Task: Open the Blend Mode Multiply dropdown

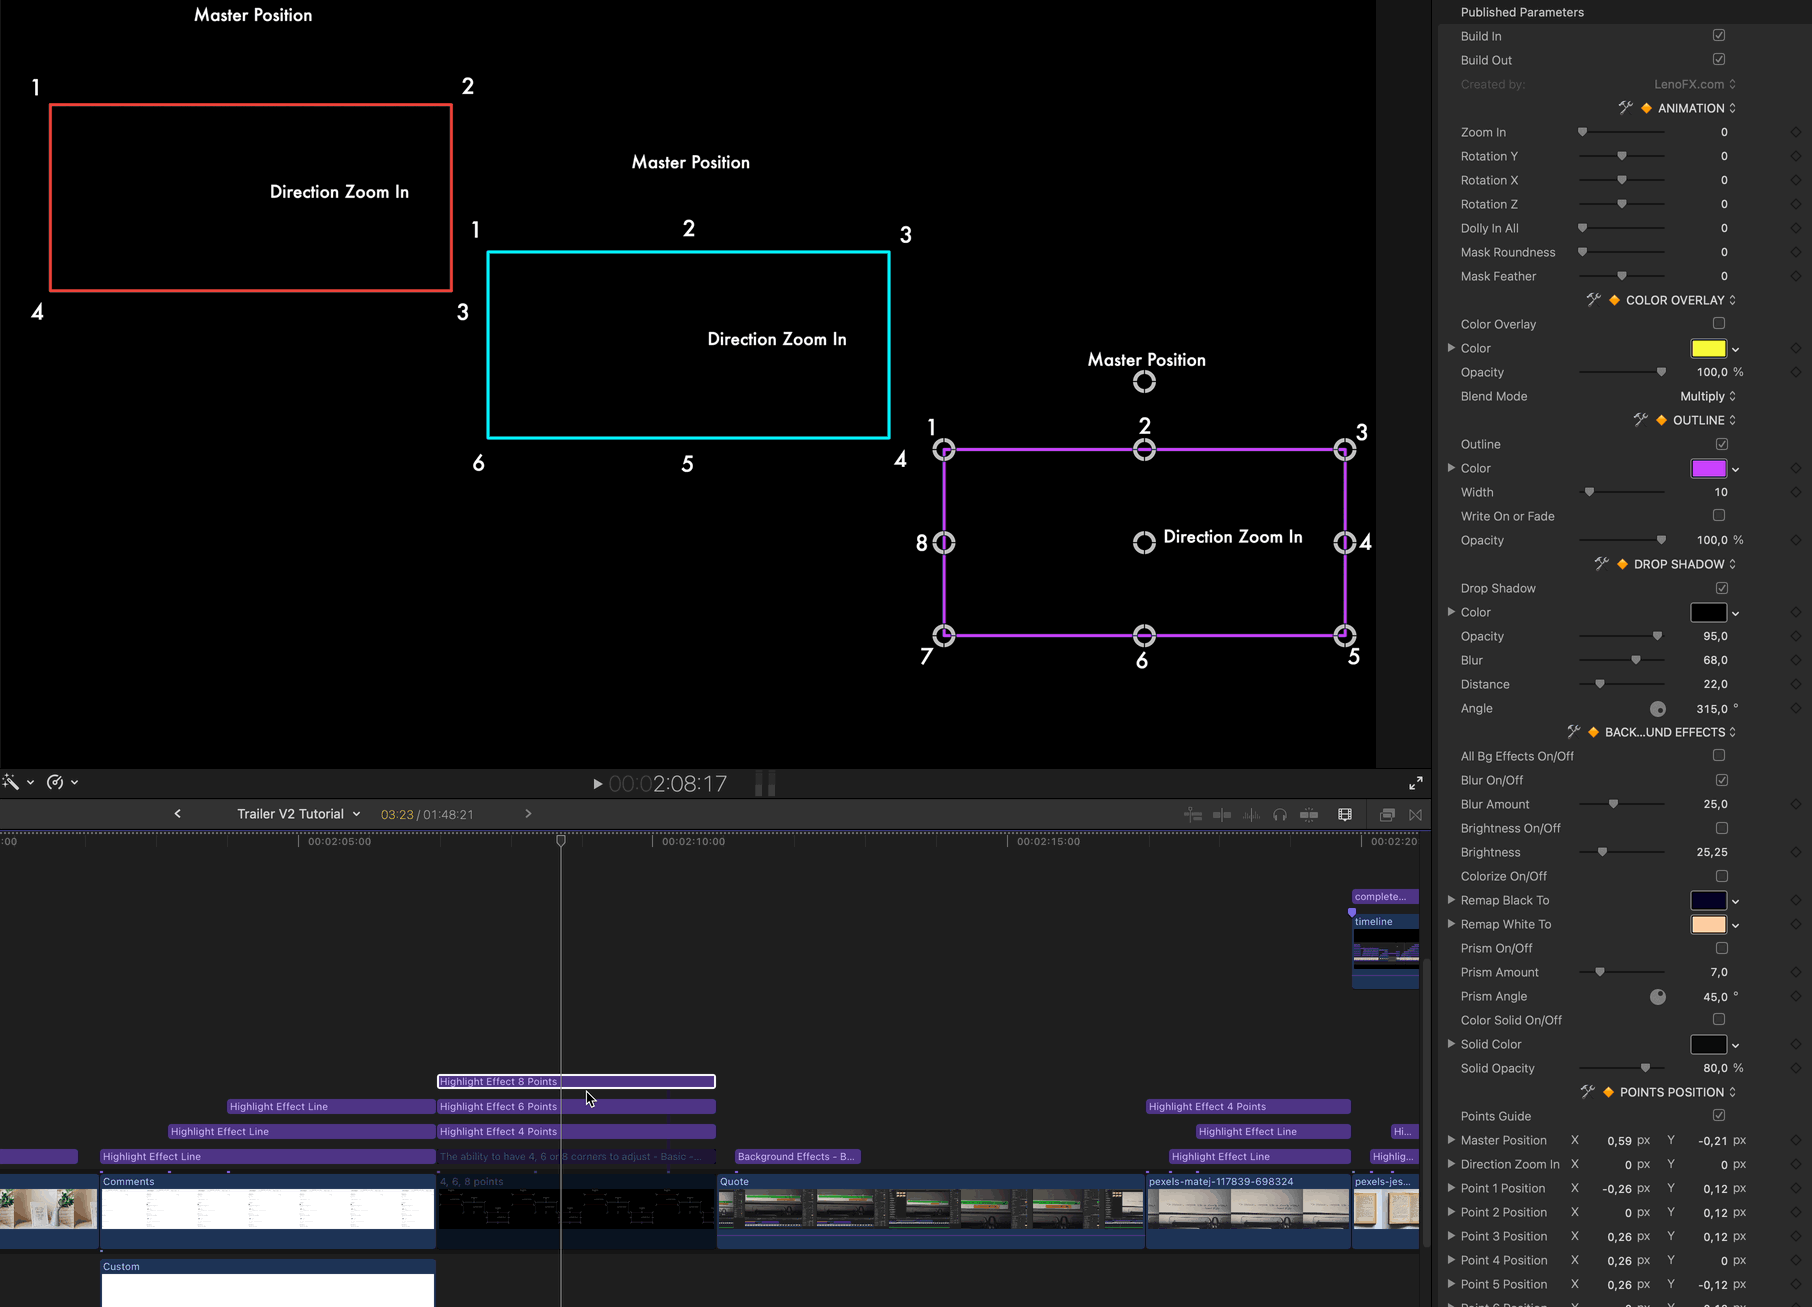Action: point(1707,396)
